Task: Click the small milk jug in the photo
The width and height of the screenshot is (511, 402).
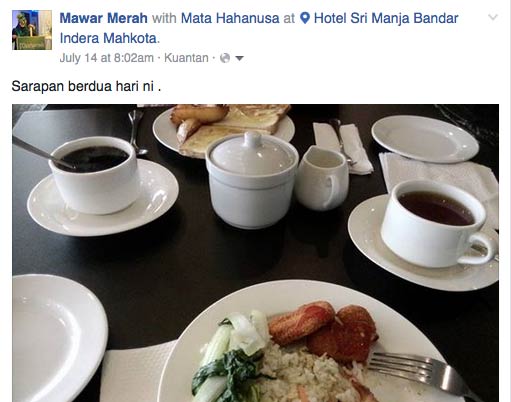Action: coord(322,178)
